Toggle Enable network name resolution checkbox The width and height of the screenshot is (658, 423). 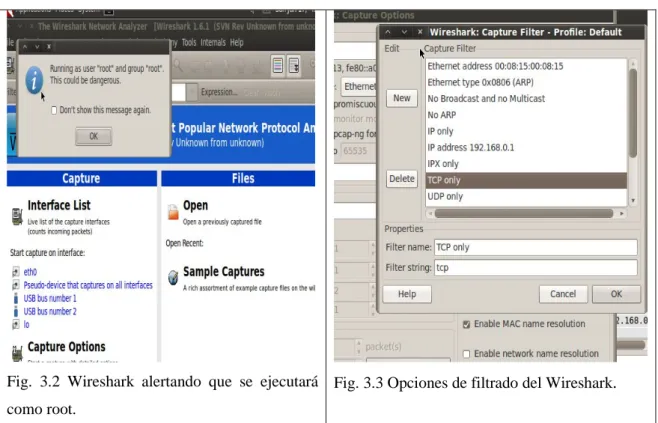point(466,354)
